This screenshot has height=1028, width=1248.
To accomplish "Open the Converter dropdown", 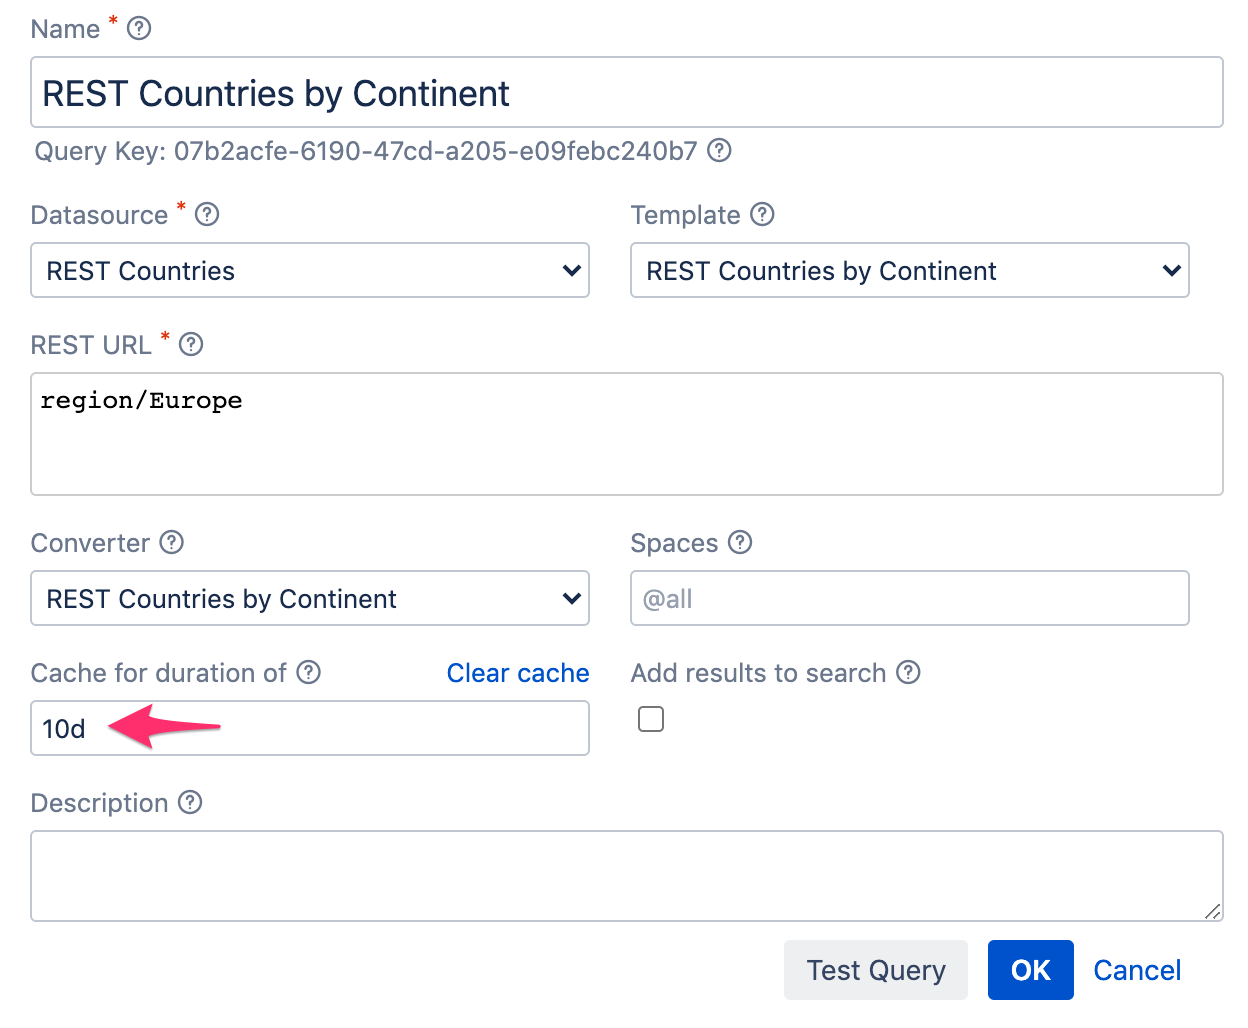I will point(310,598).
